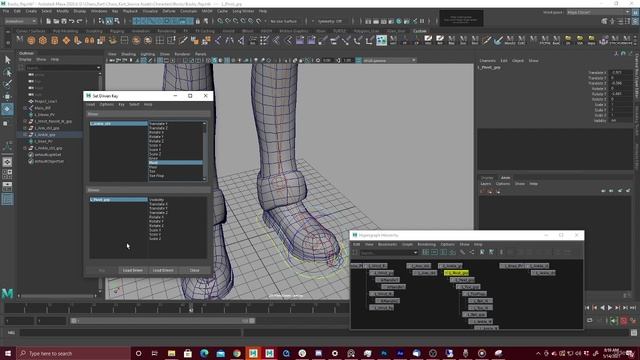Click the MEL command line field
The height and width of the screenshot is (360, 640).
(131, 333)
